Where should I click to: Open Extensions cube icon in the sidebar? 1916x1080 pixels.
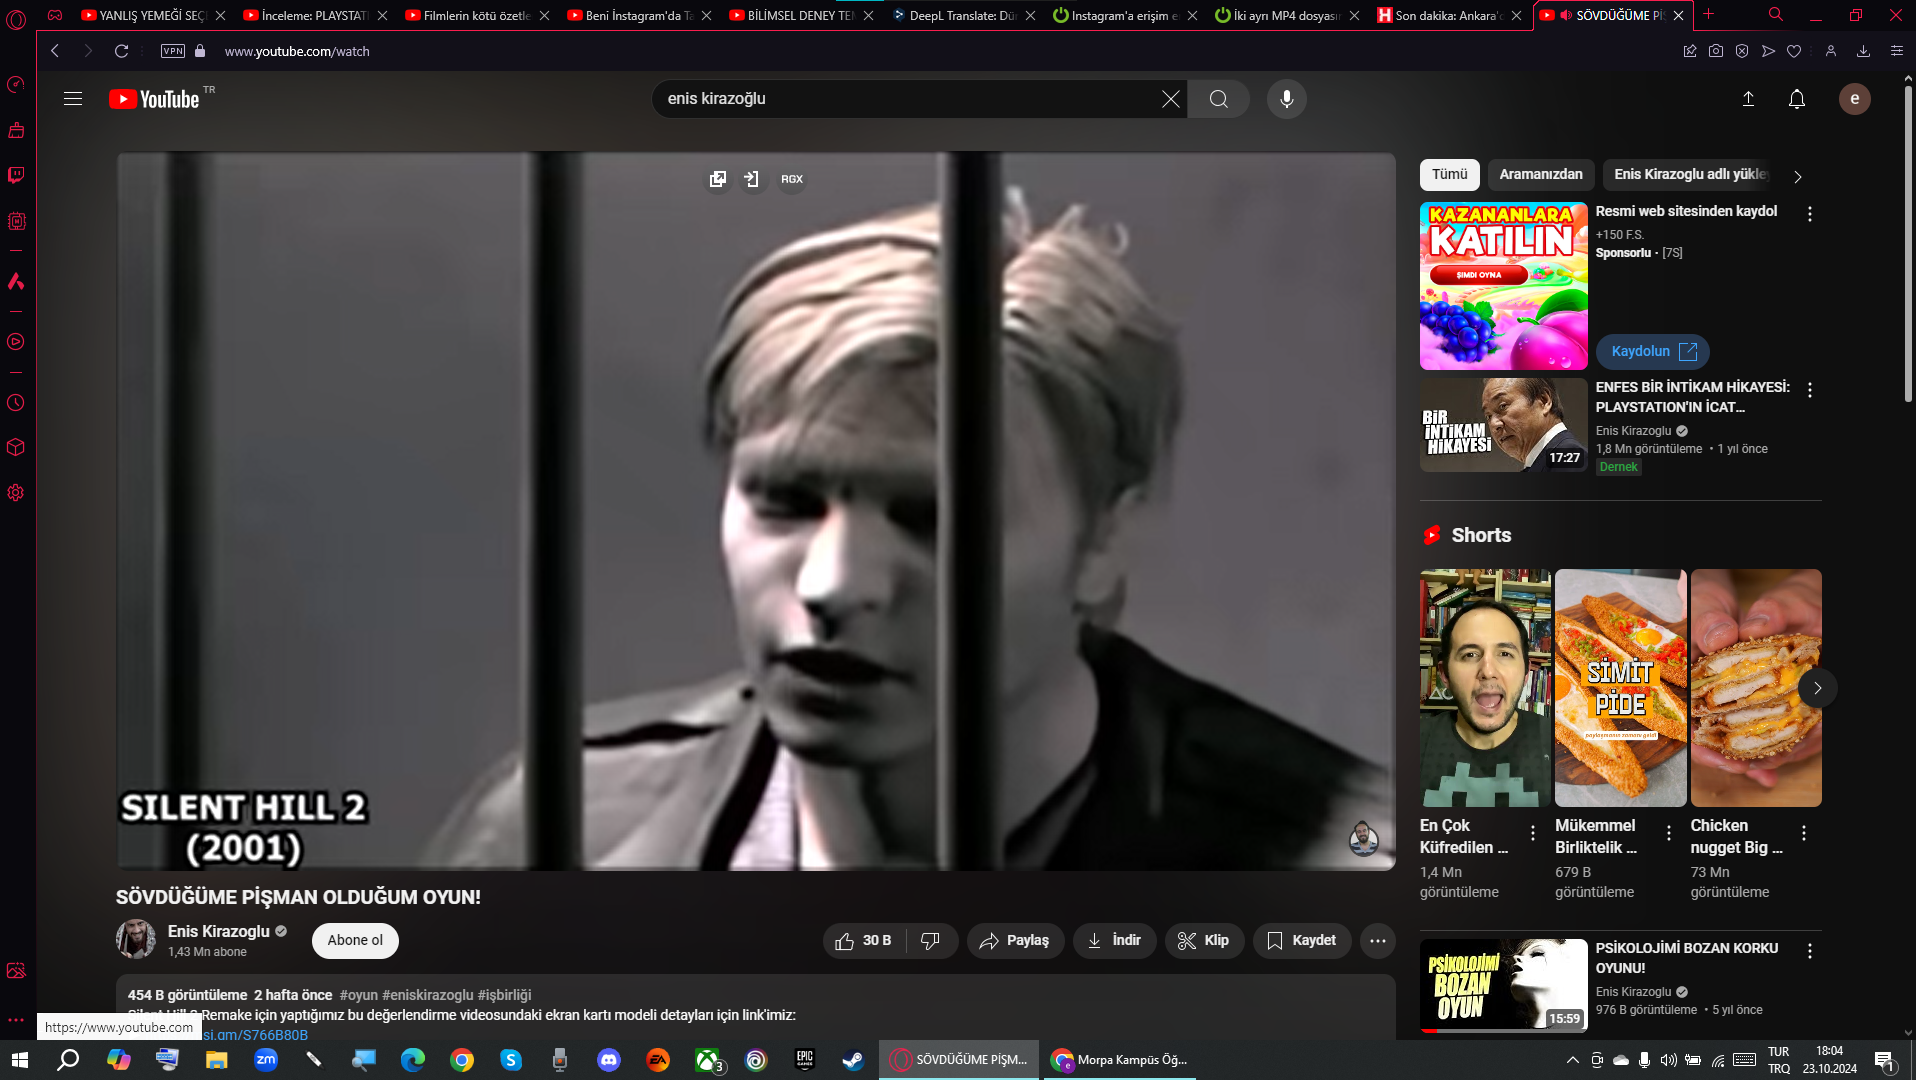16,447
